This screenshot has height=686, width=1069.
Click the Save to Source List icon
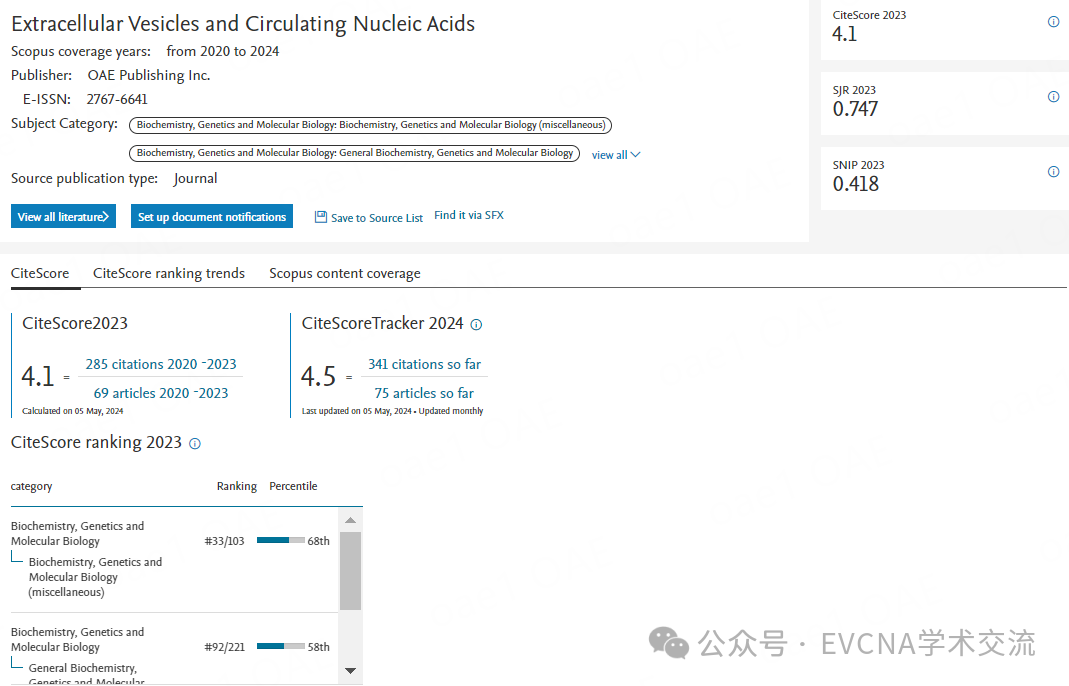[x=321, y=217]
